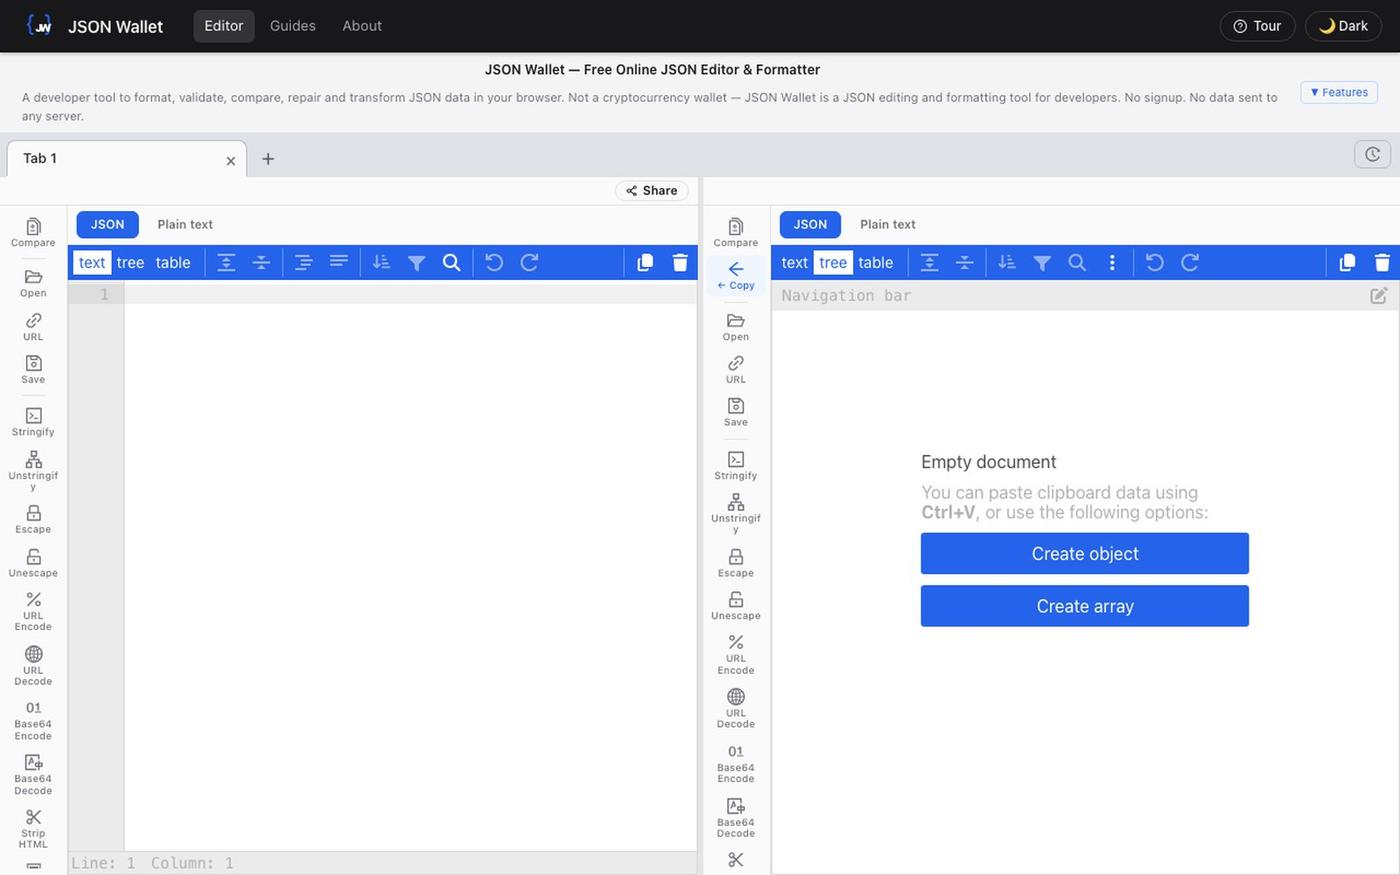Click search magnifier in right editor toolbar
This screenshot has height=875, width=1400.
click(x=1077, y=262)
